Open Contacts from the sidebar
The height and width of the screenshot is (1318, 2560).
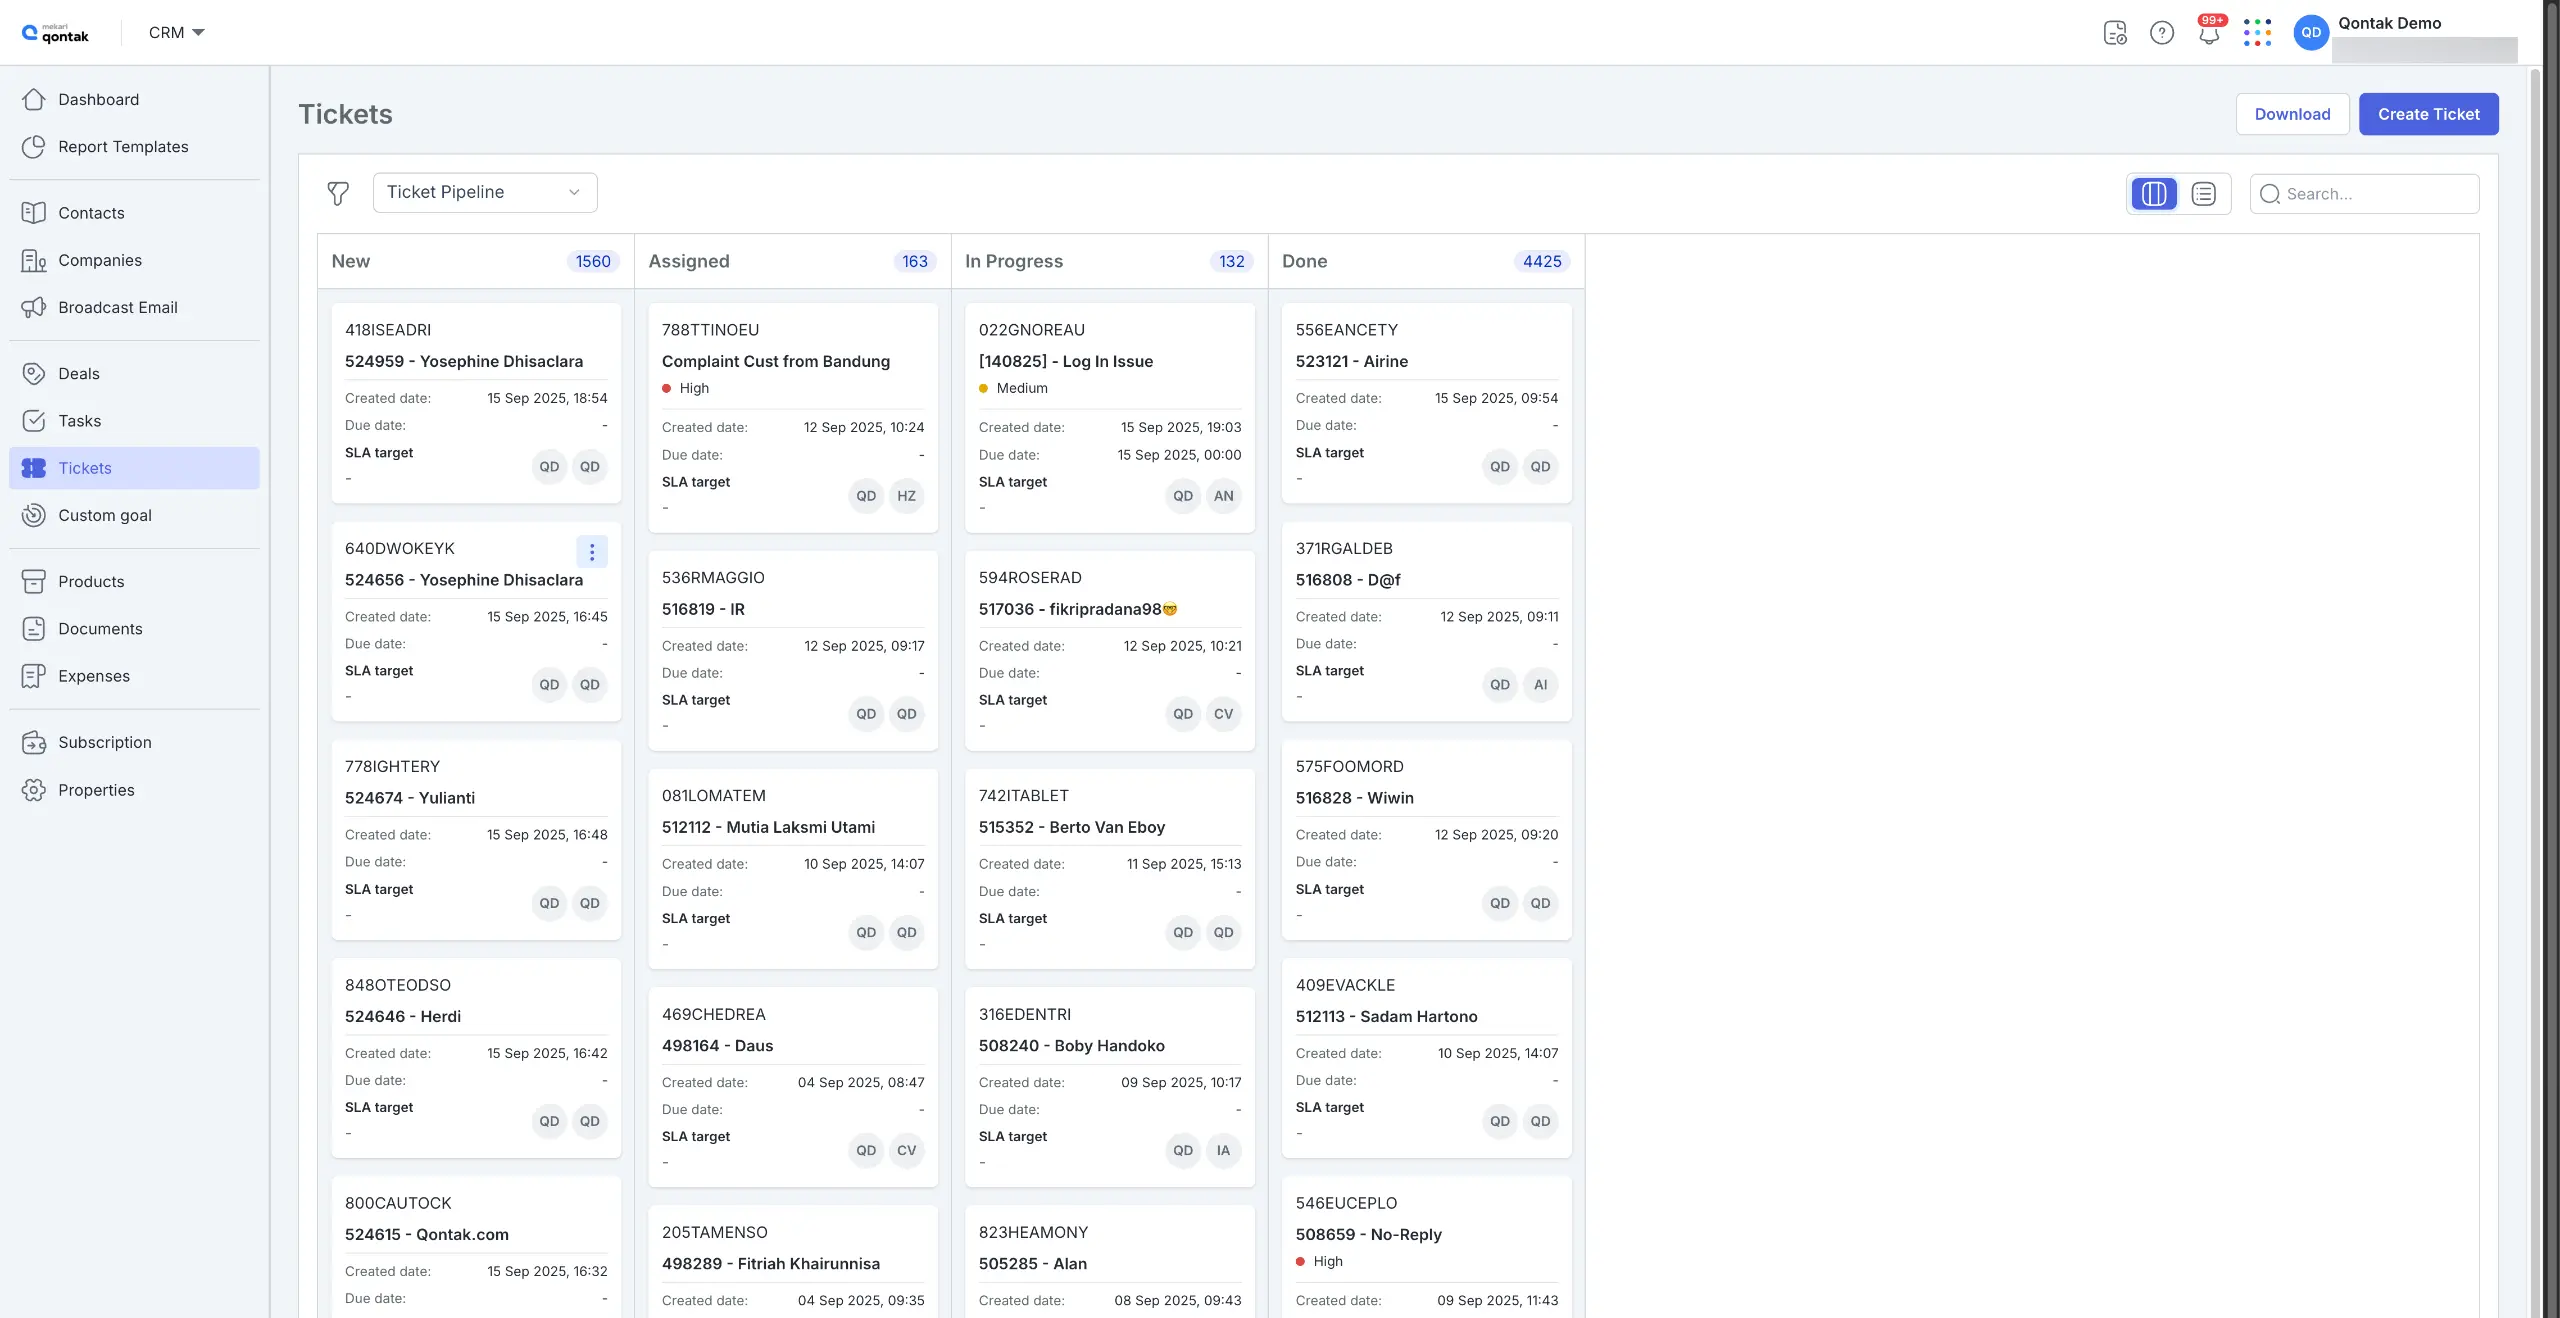[93, 212]
